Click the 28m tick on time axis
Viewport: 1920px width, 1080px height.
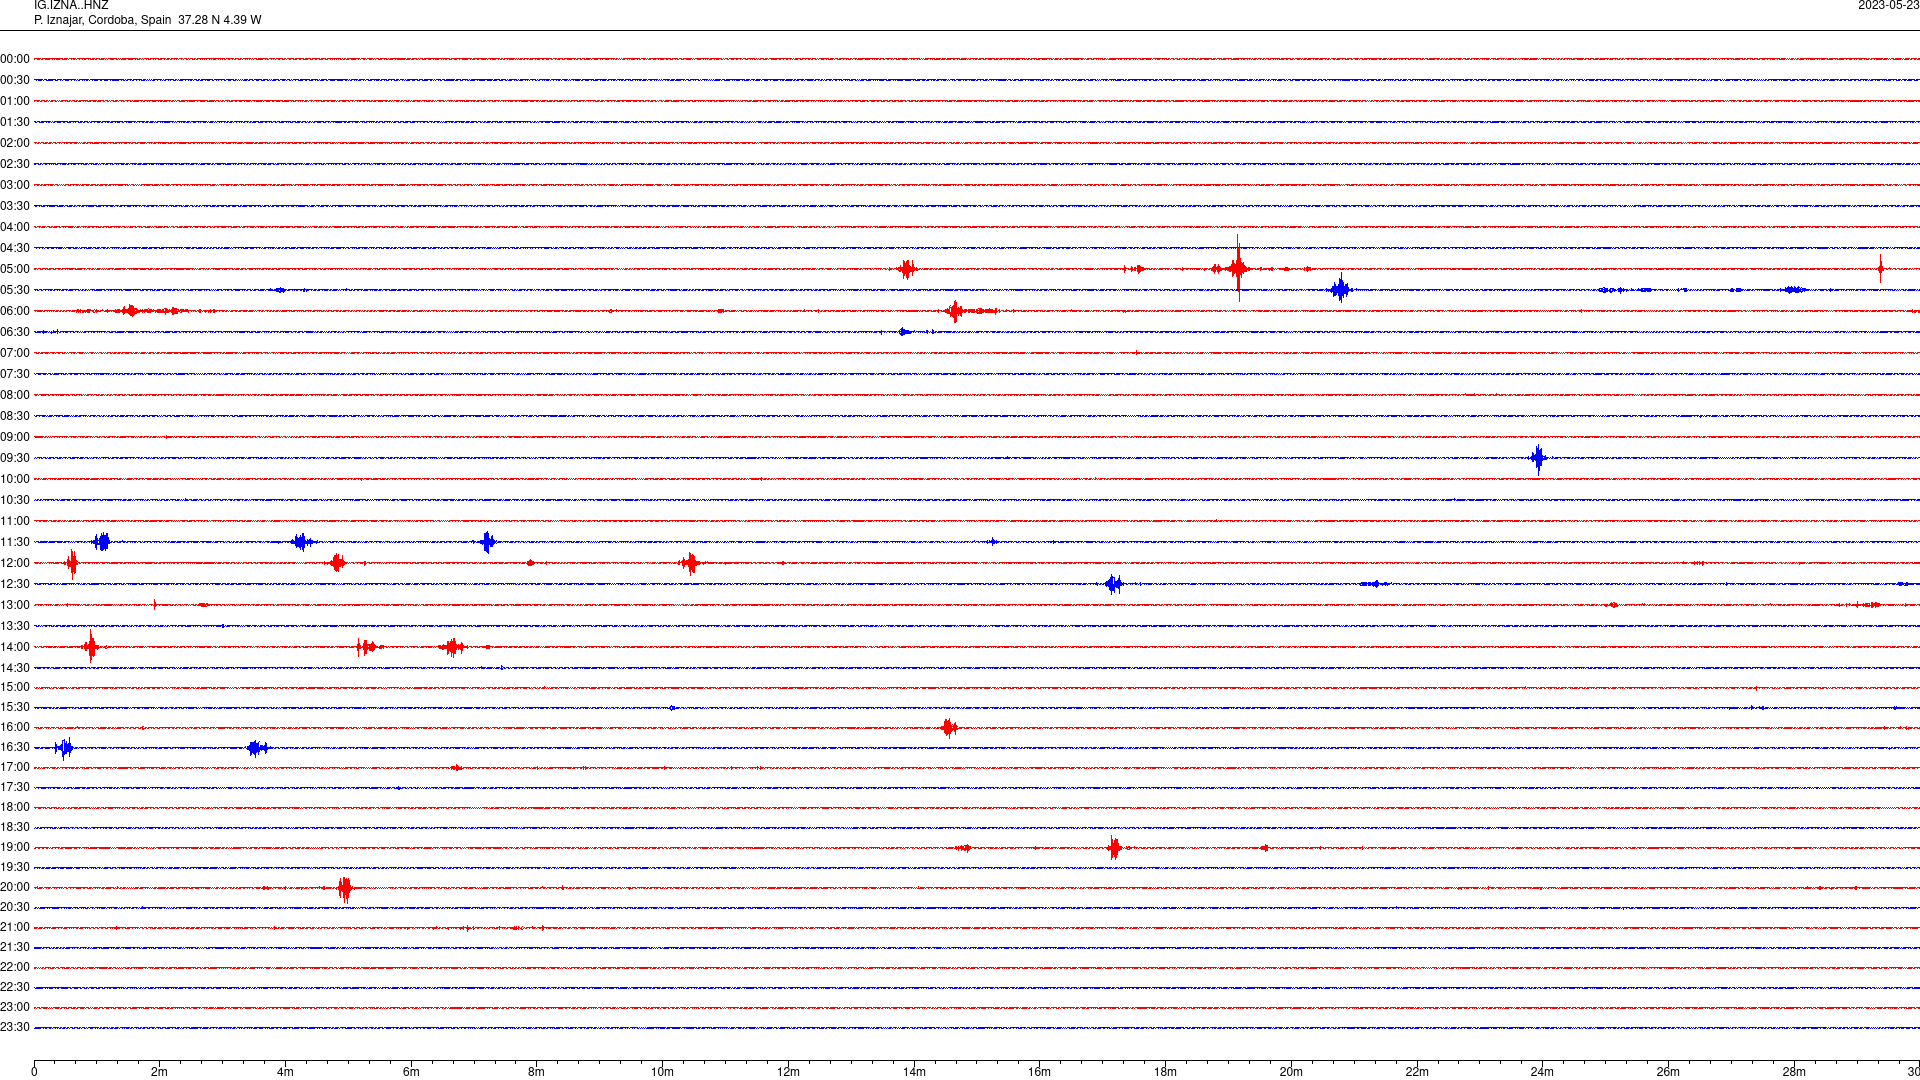coord(1794,1072)
